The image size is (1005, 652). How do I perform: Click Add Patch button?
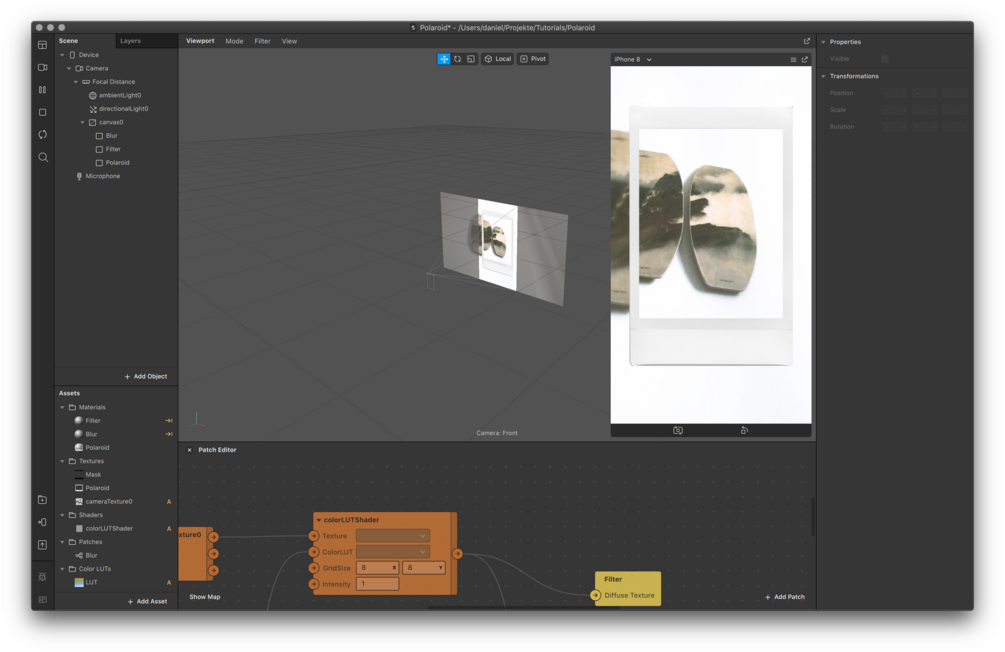click(785, 597)
